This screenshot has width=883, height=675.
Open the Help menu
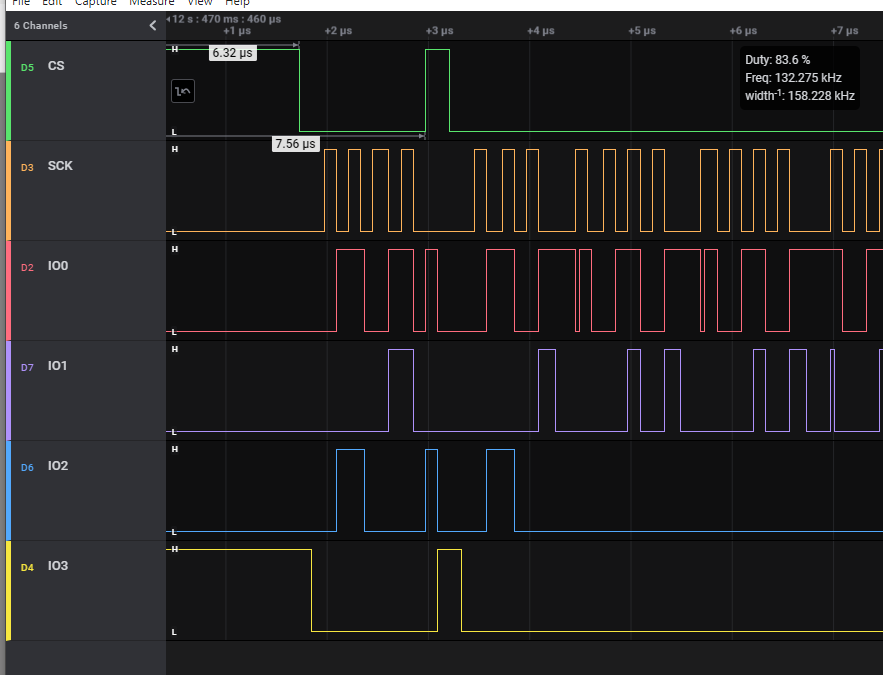coord(237,3)
